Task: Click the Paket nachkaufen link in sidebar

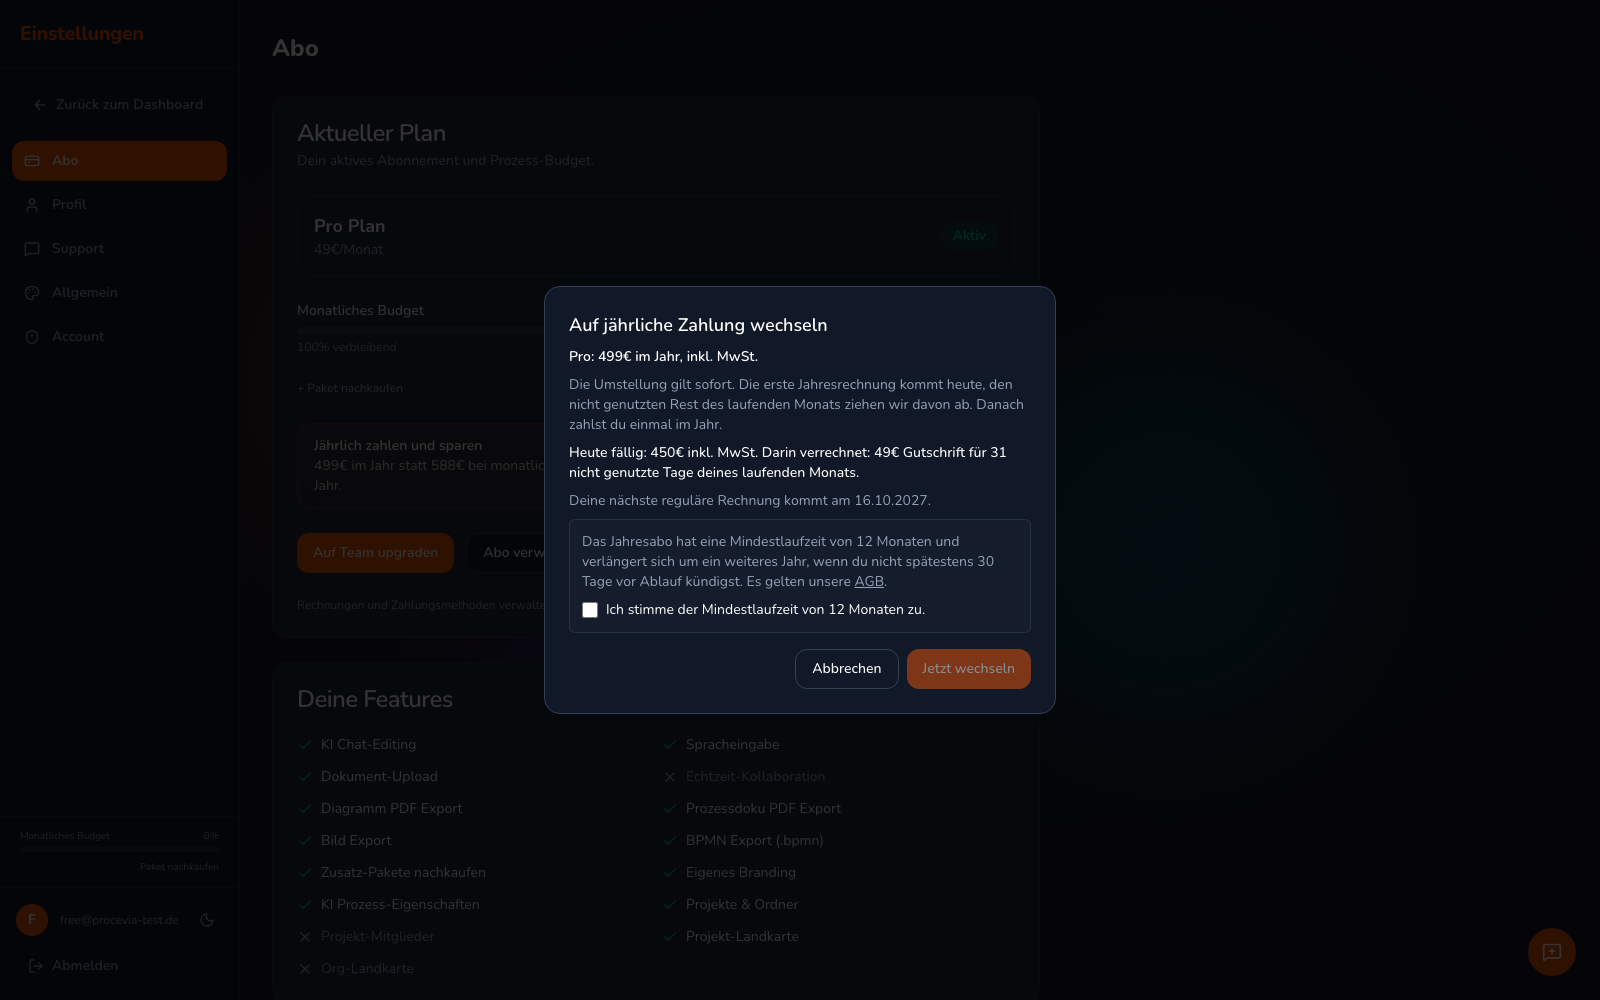Action: click(179, 867)
